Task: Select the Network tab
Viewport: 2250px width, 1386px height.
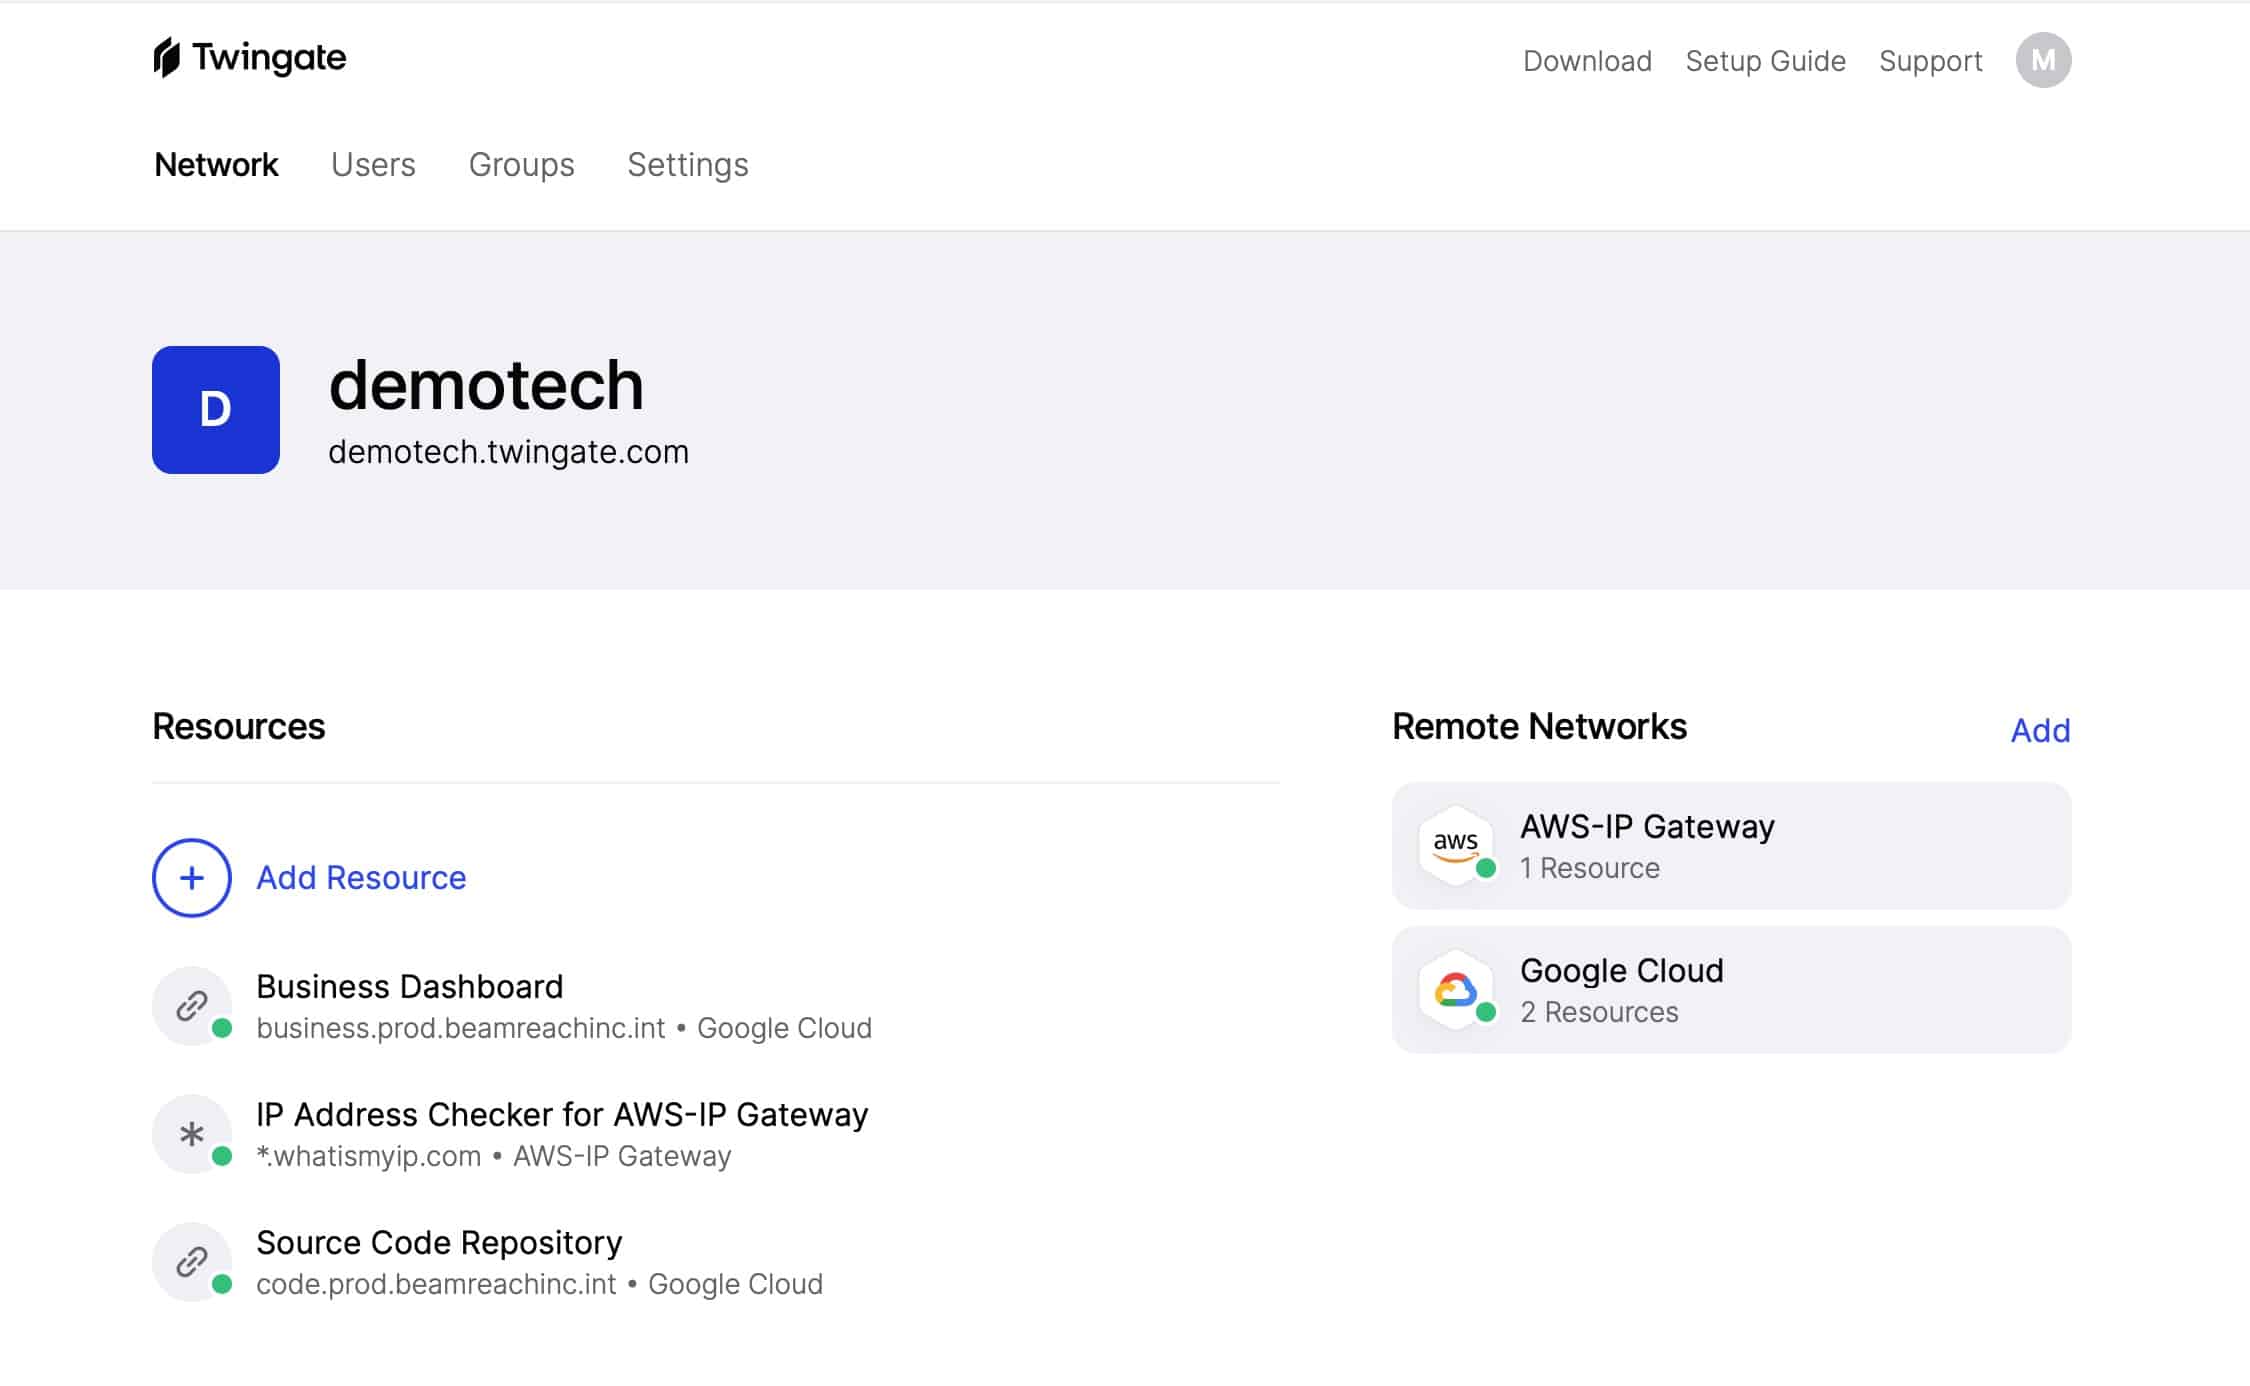Action: [216, 164]
